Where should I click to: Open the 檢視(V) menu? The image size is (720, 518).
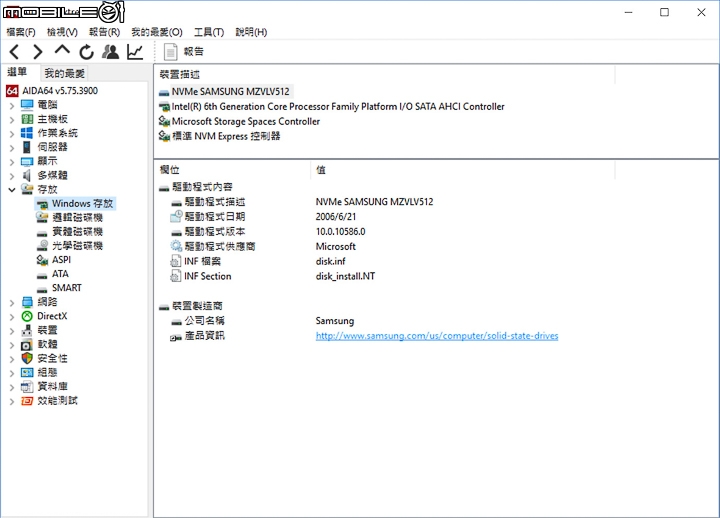tap(62, 32)
